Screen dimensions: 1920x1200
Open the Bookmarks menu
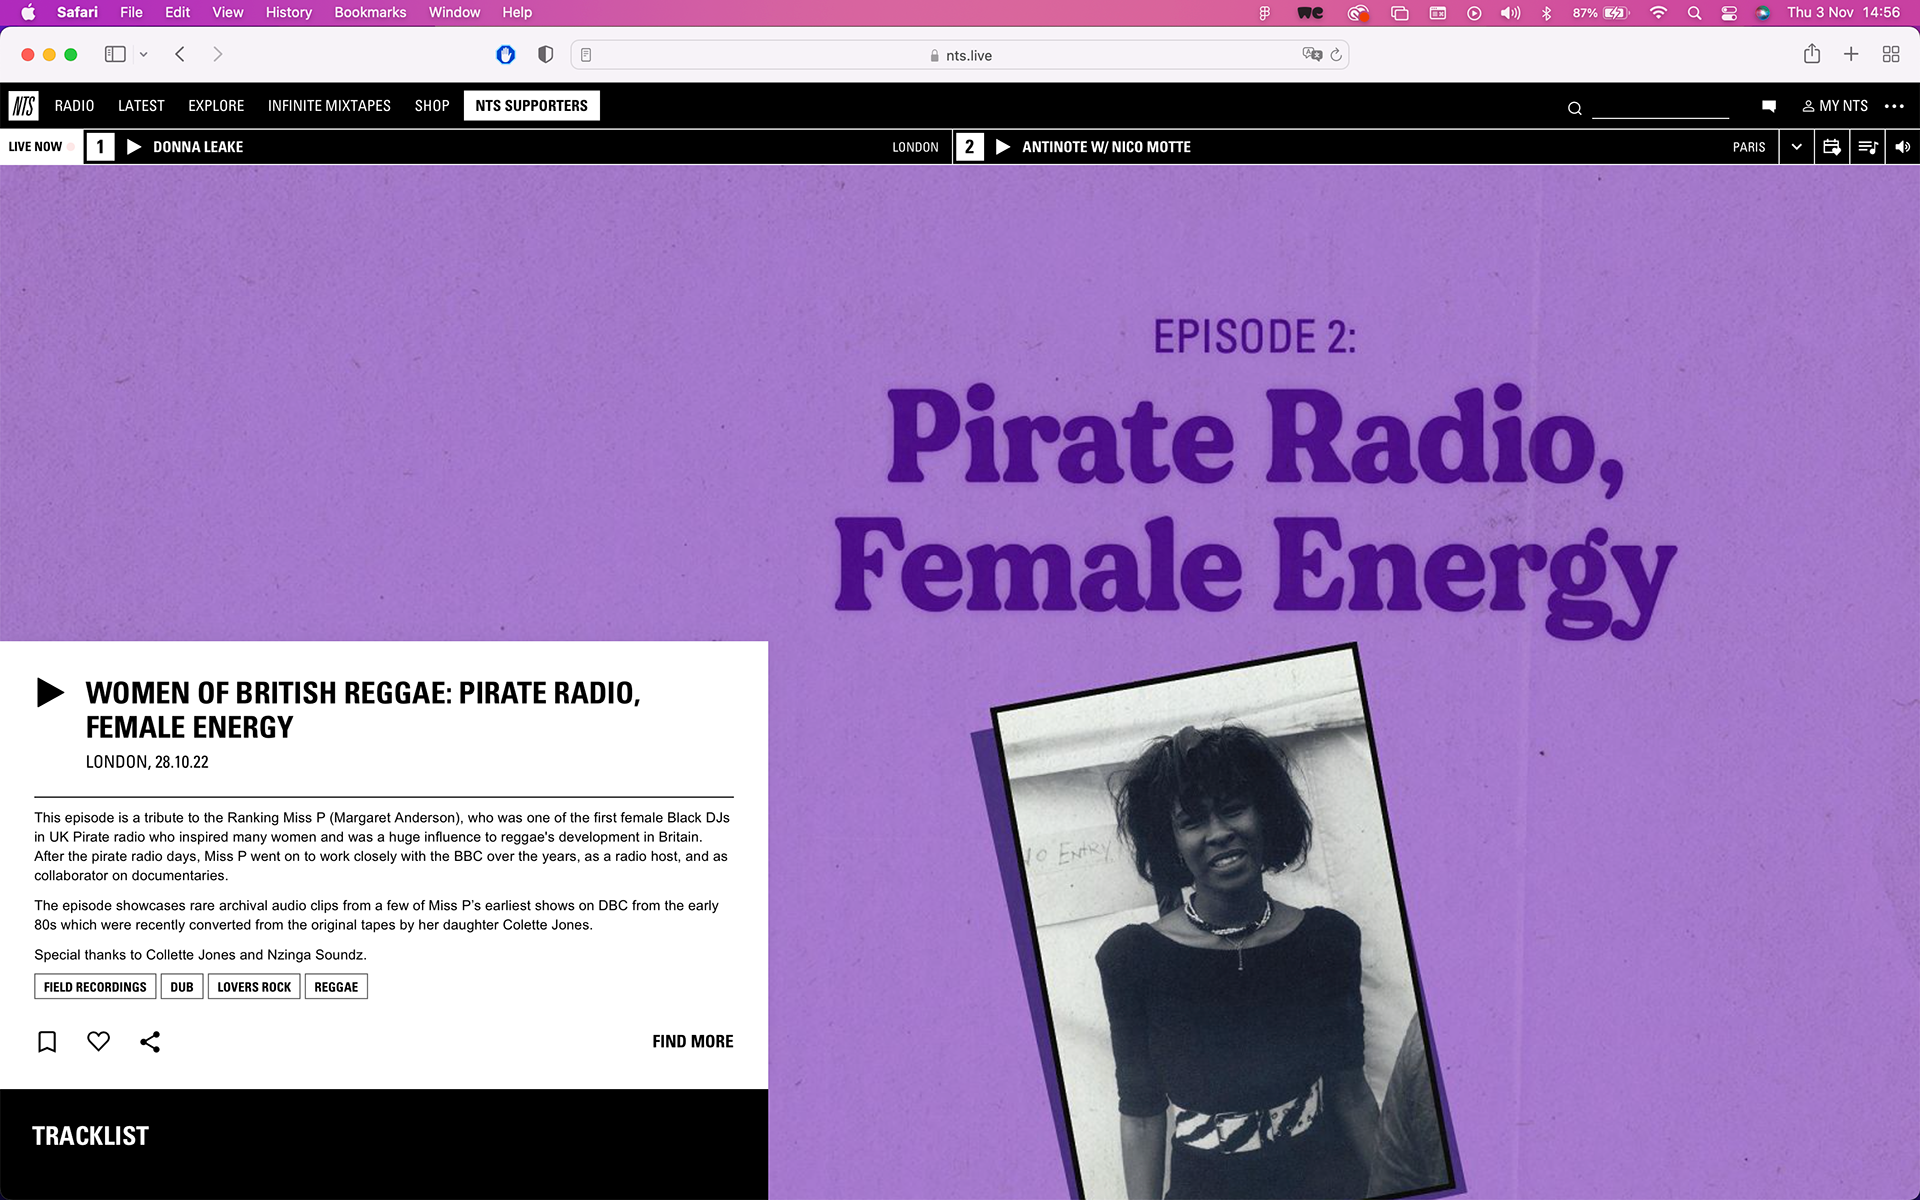pos(370,12)
